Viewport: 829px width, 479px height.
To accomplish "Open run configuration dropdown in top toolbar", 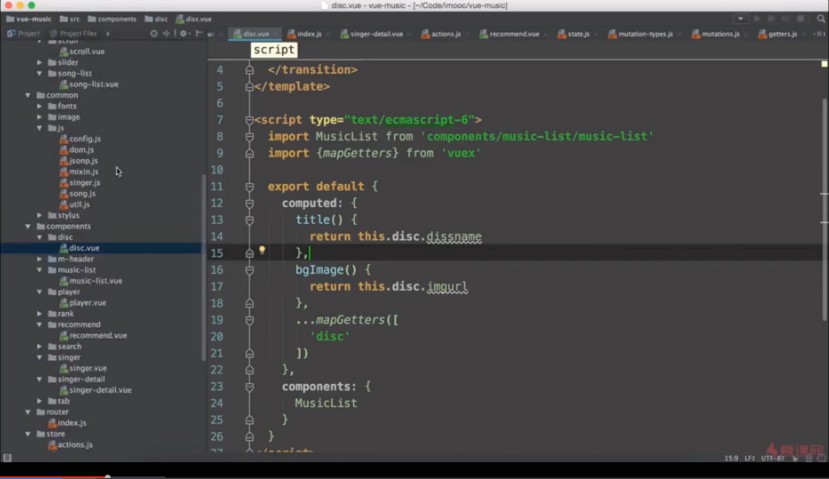I will pyautogui.click(x=740, y=19).
